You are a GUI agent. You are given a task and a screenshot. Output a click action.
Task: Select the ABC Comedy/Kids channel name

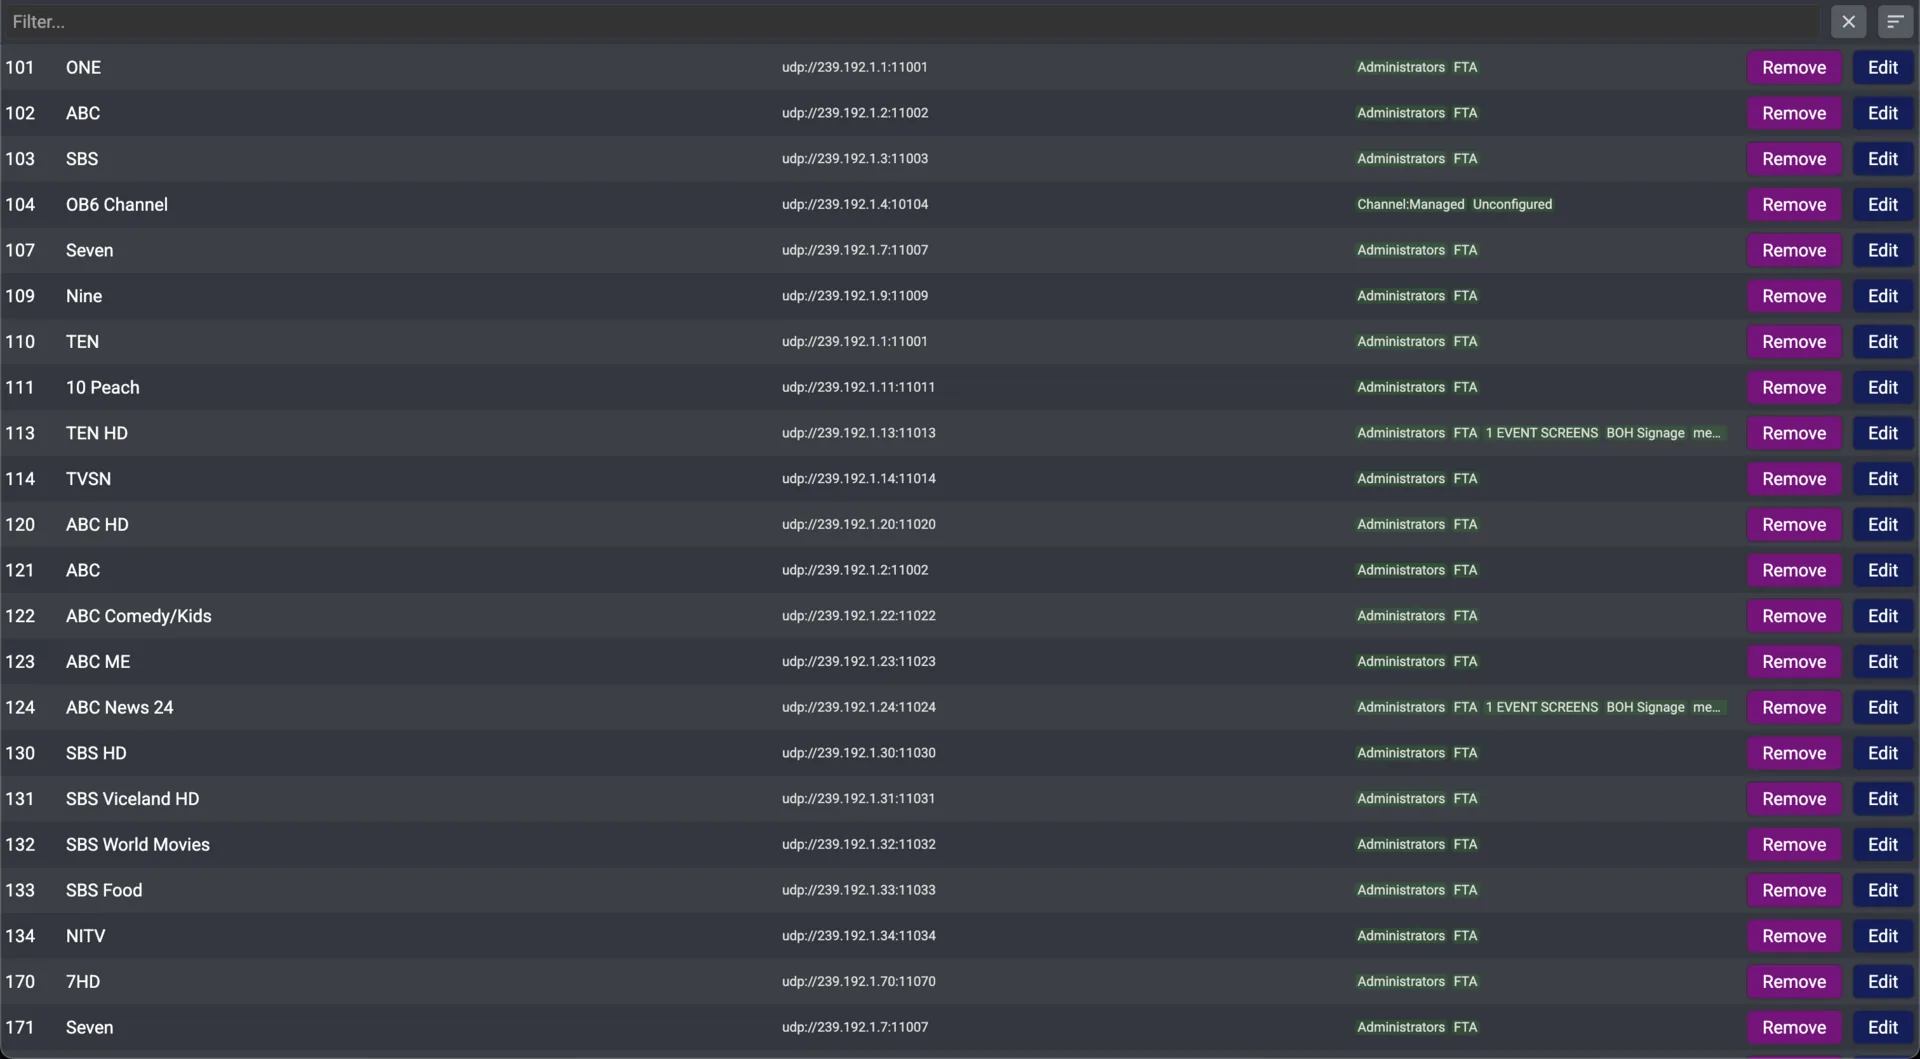point(139,616)
